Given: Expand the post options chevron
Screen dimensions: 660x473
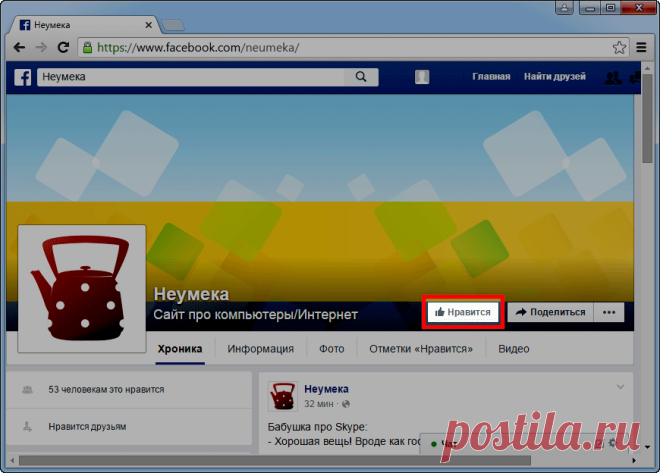Looking at the screenshot, I should tap(620, 387).
